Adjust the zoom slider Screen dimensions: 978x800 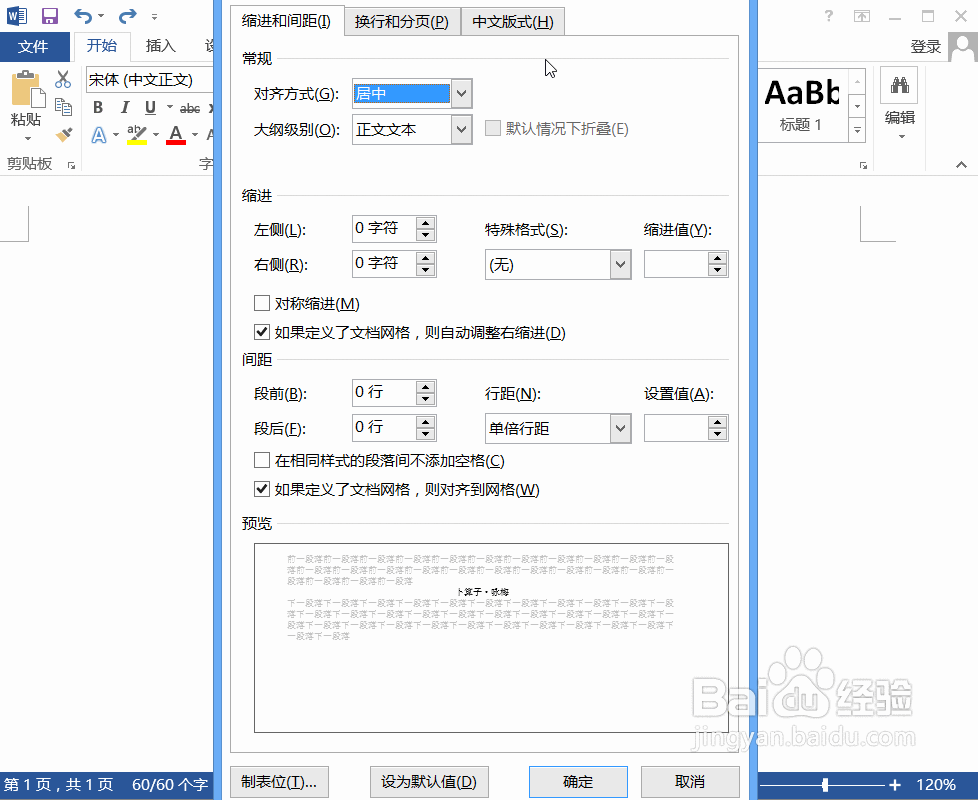tap(825, 784)
